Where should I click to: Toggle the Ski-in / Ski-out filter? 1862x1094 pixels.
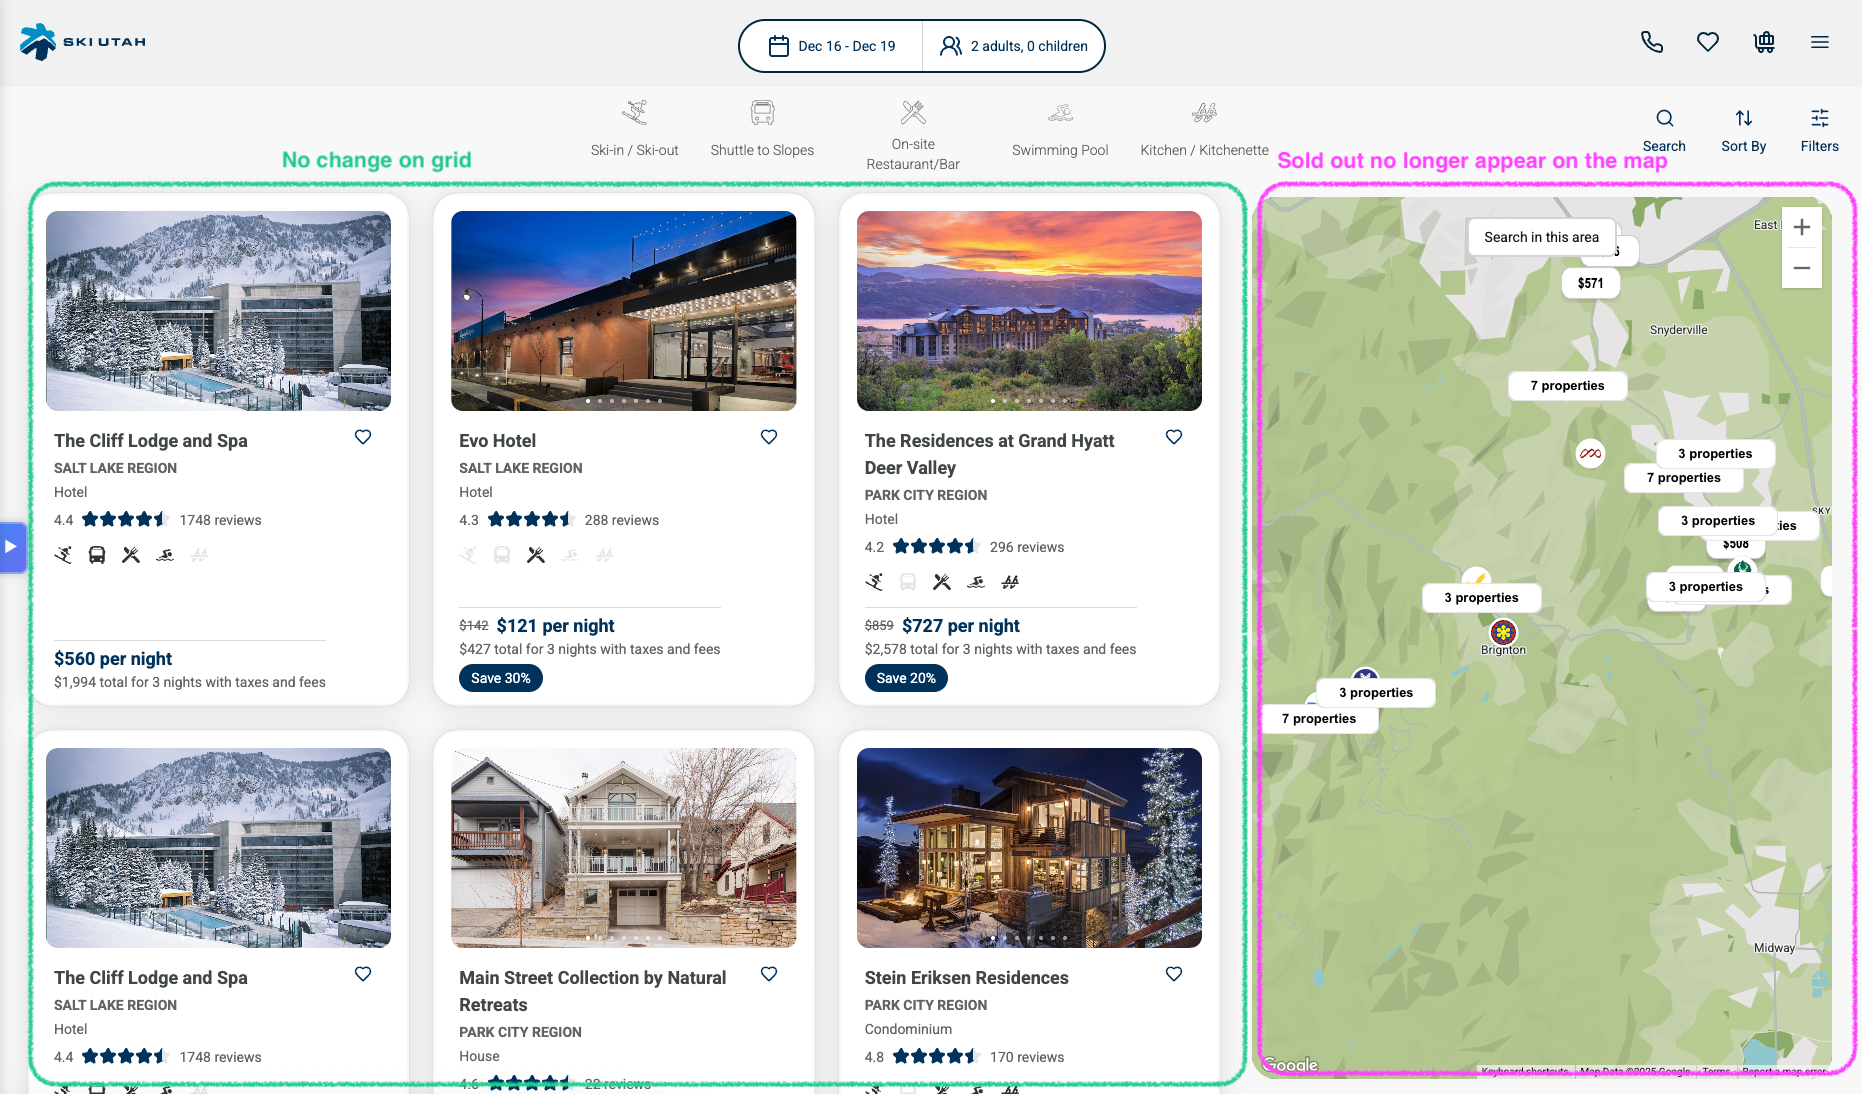pos(634,128)
